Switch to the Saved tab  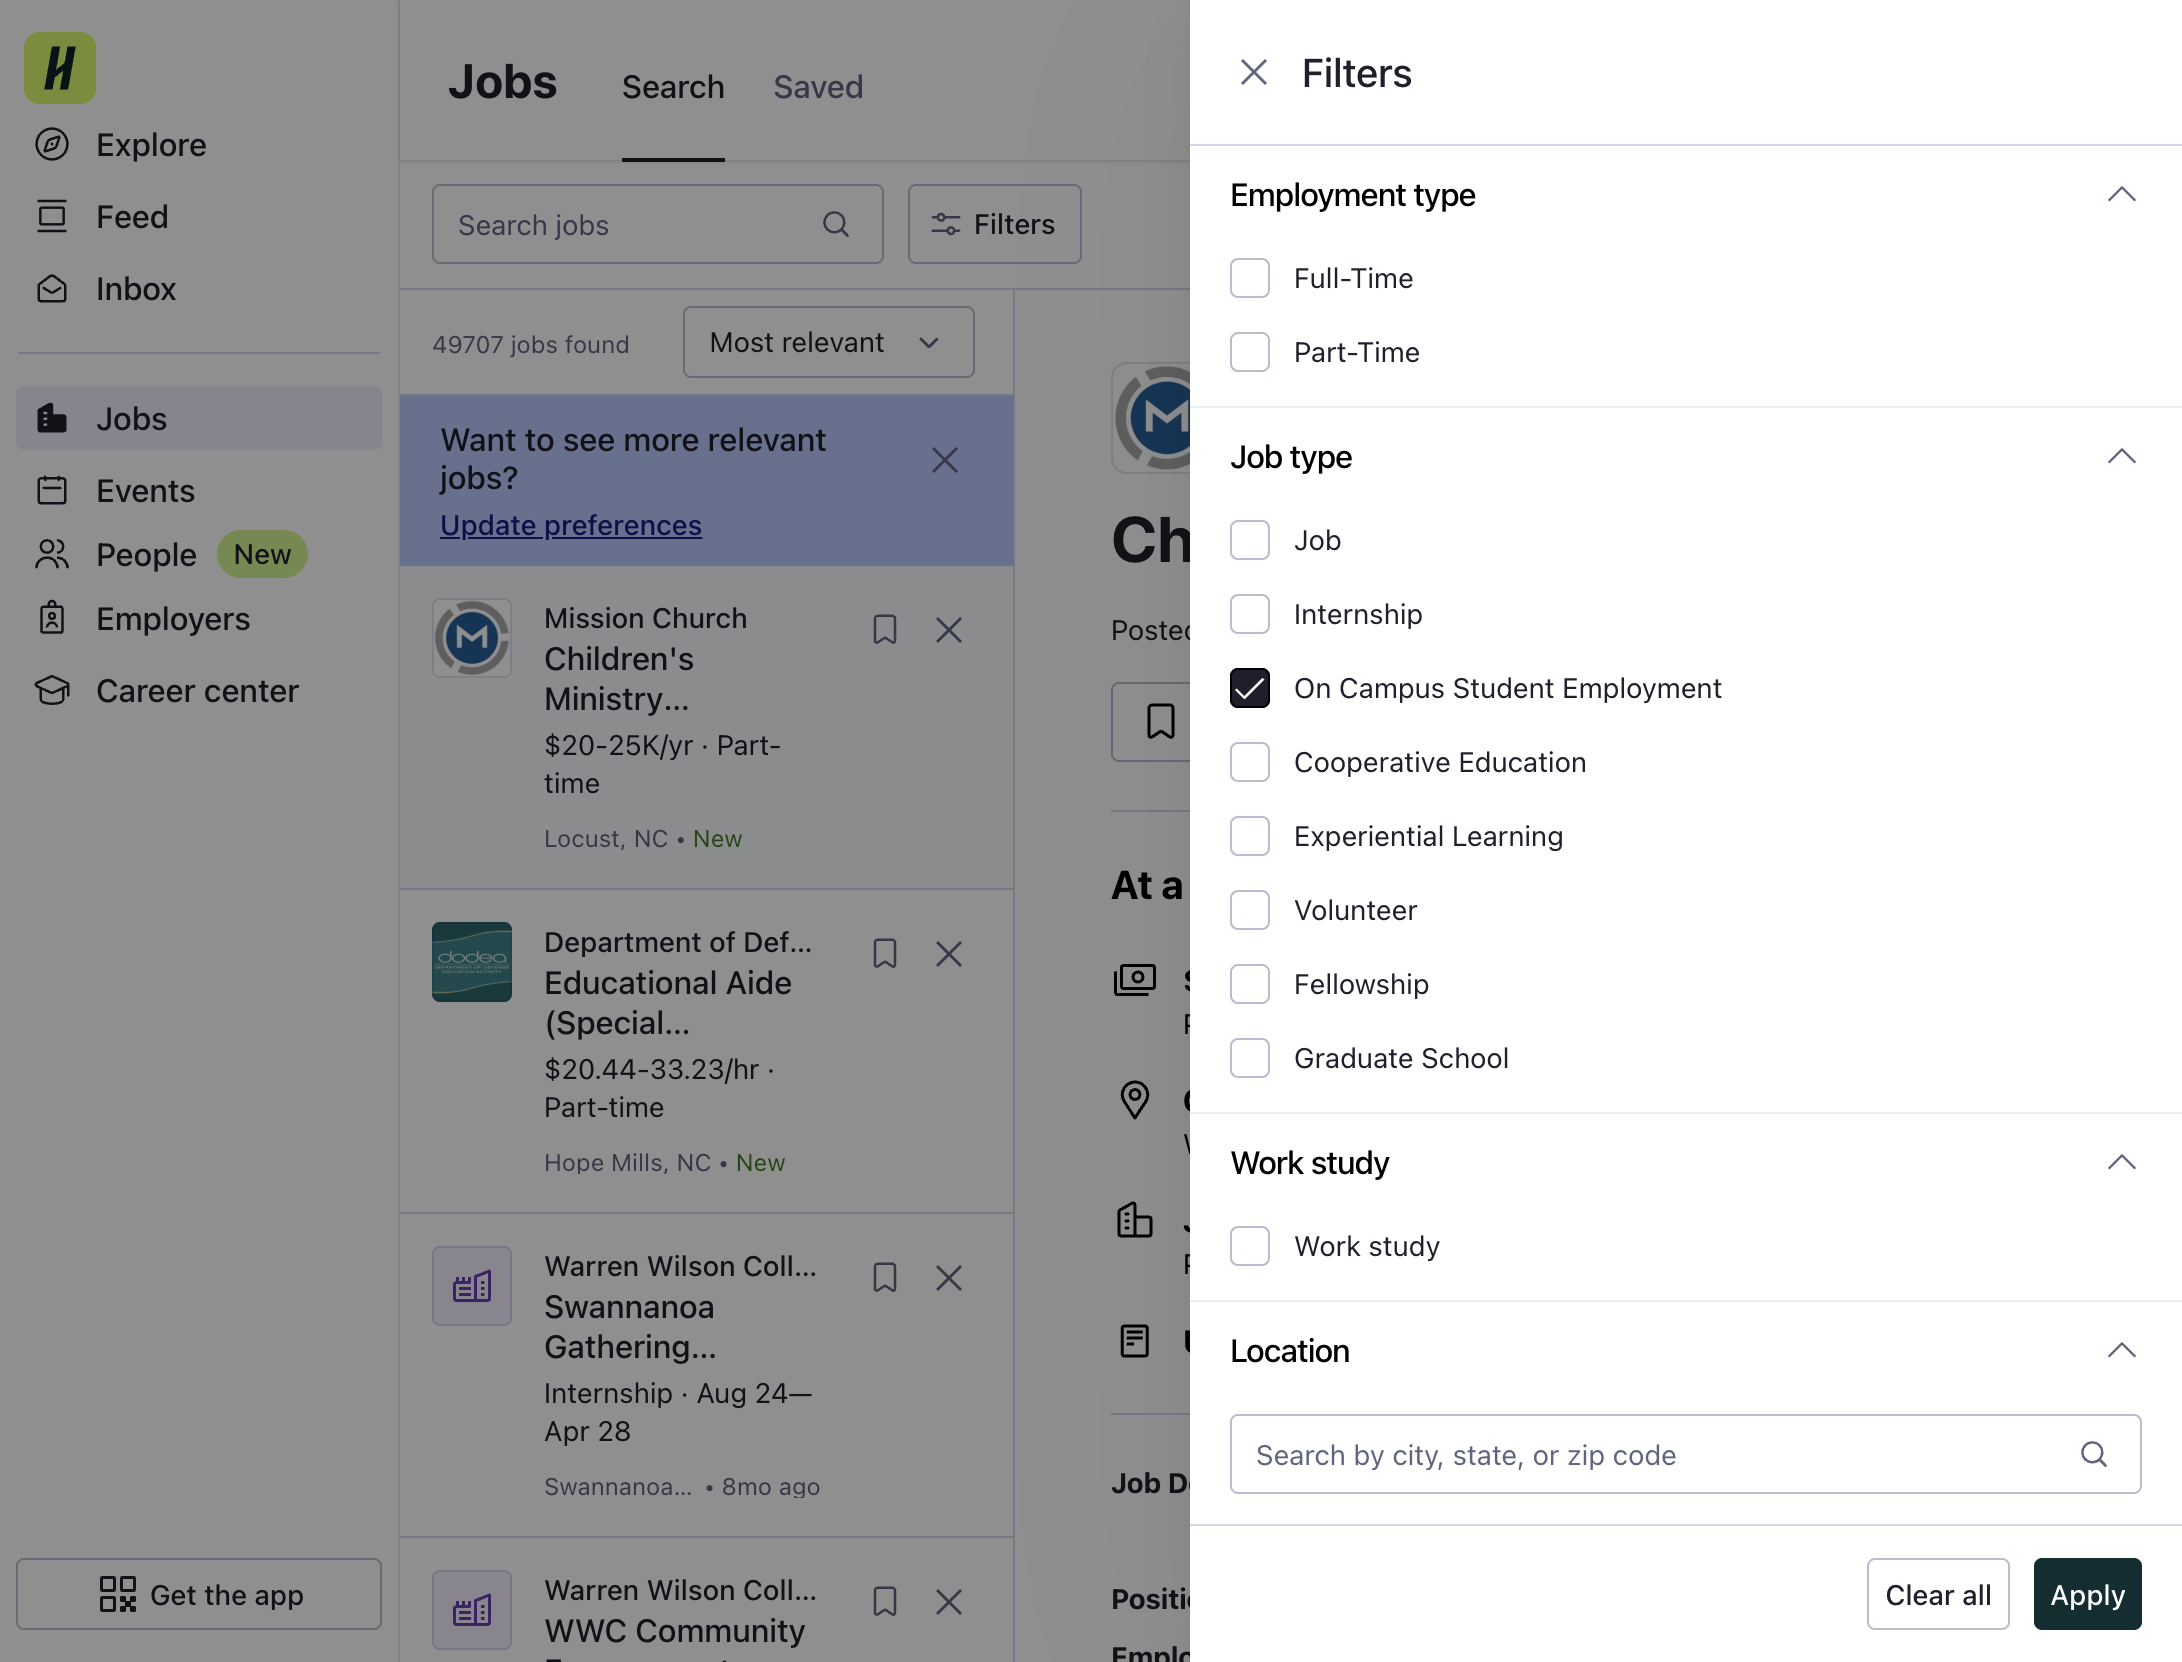pyautogui.click(x=818, y=87)
